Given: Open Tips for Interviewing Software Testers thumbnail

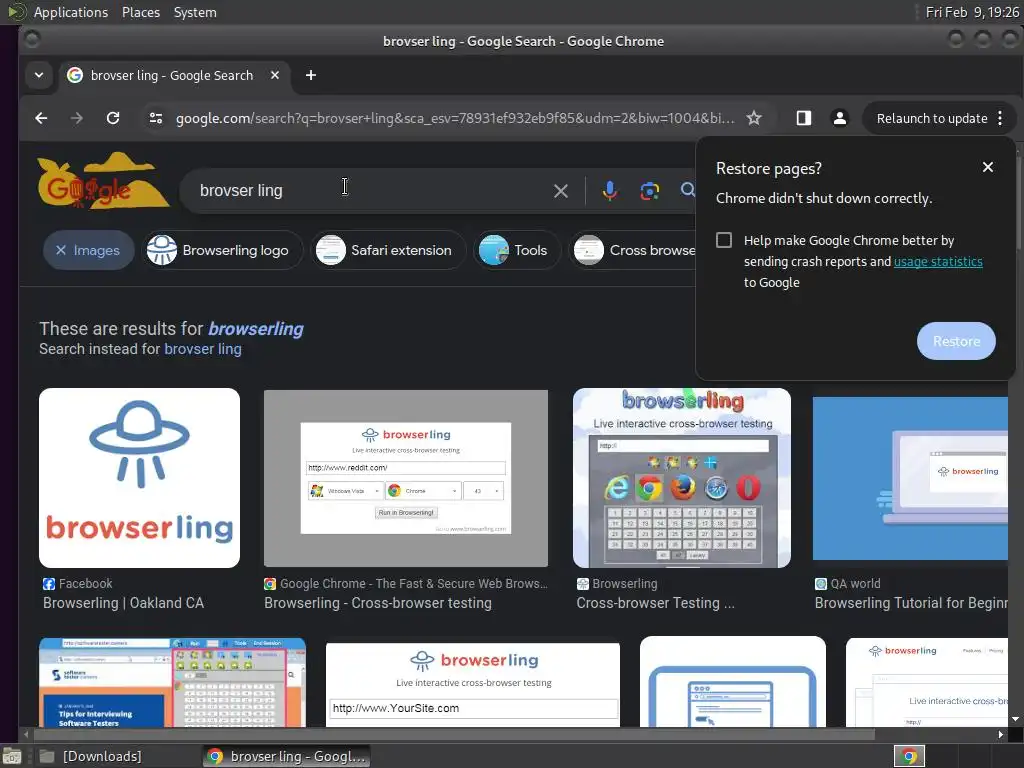Looking at the screenshot, I should pyautogui.click(x=172, y=682).
